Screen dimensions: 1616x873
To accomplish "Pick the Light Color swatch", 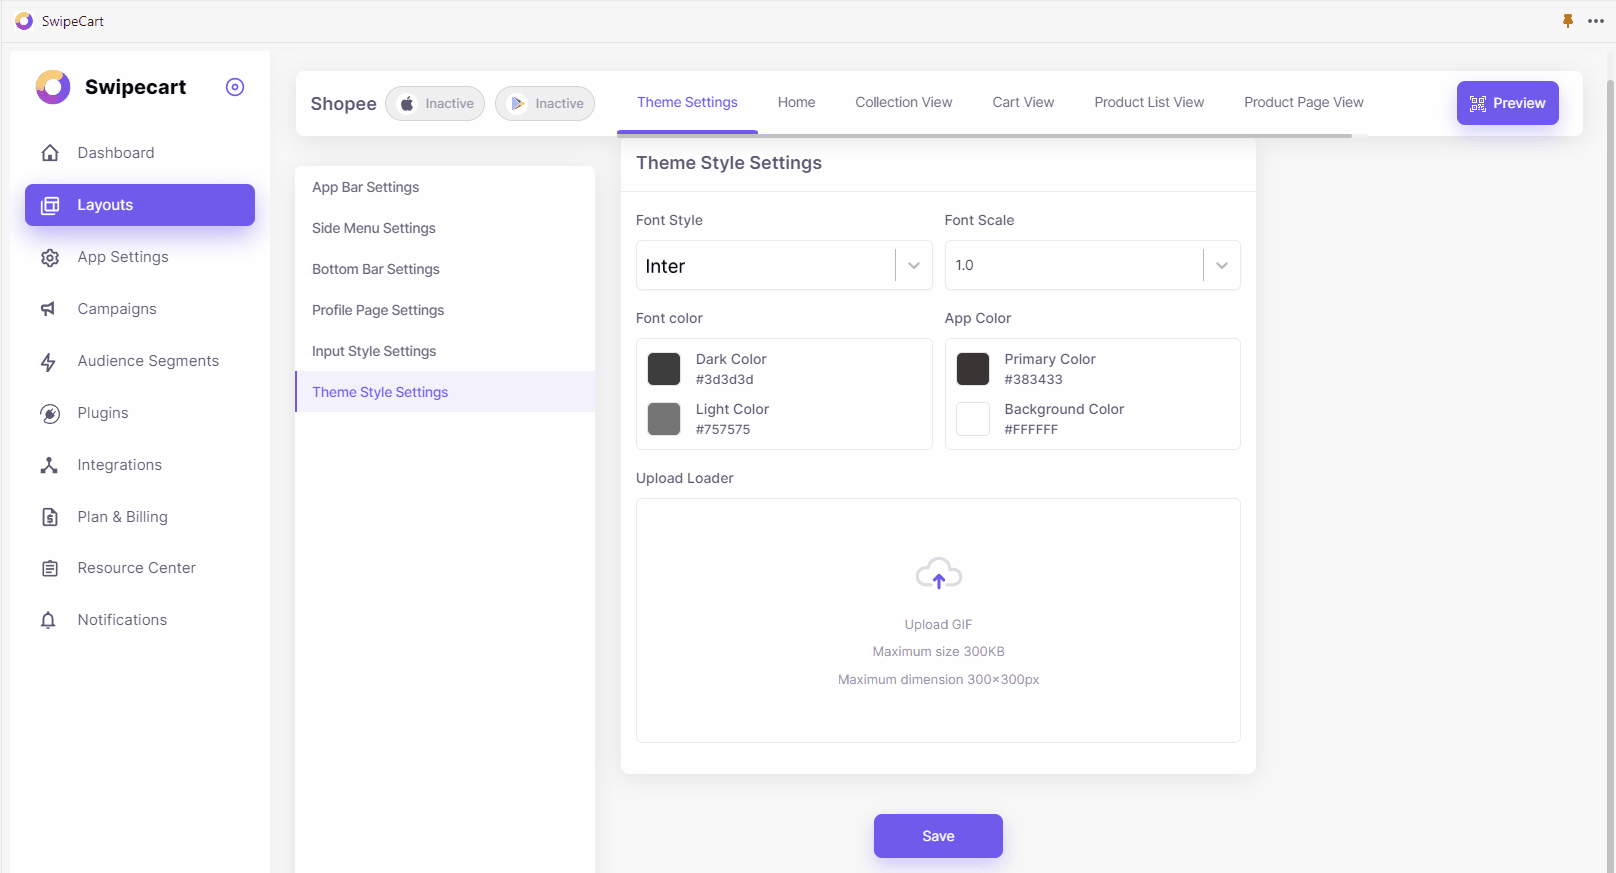I will point(664,419).
